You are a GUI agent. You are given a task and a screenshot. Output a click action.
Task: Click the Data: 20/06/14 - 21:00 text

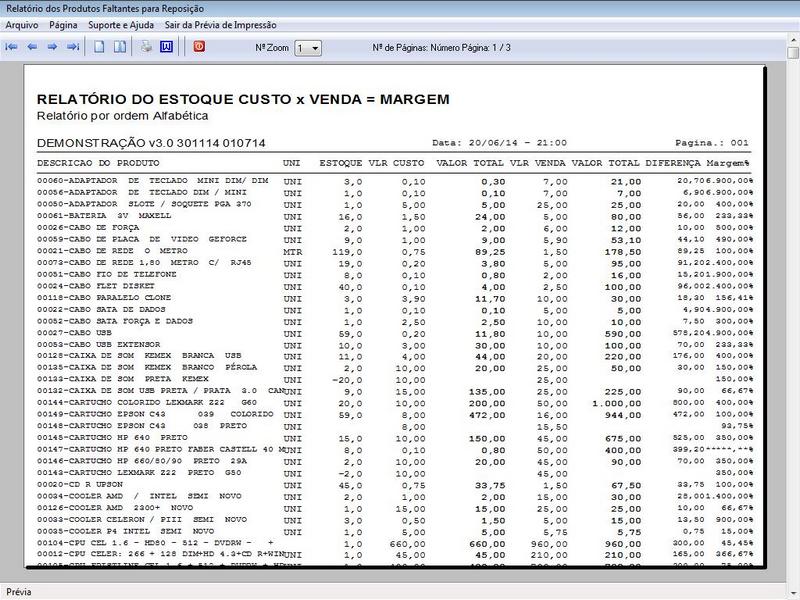(499, 143)
